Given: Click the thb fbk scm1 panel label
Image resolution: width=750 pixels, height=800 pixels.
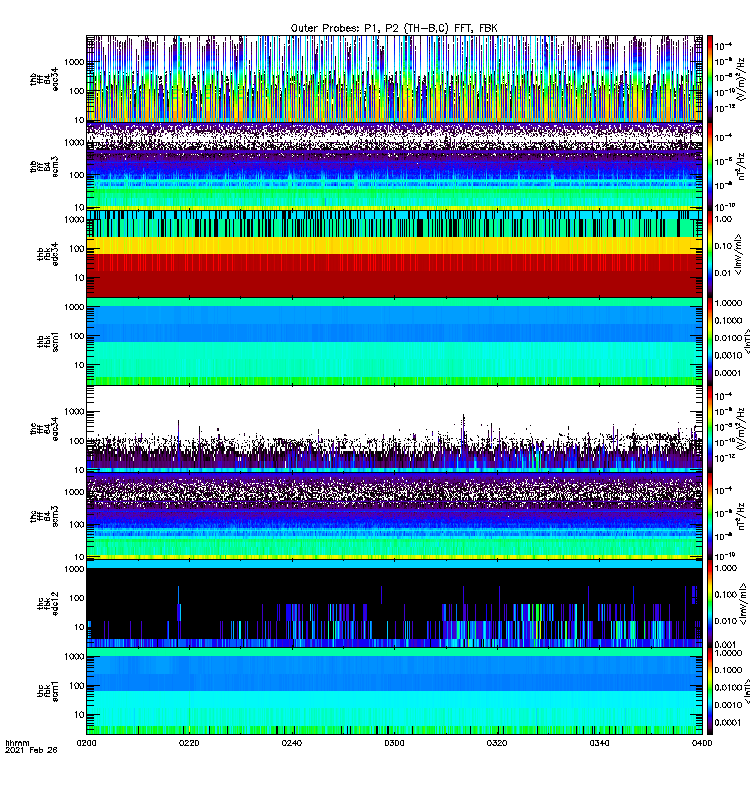Looking at the screenshot, I should 48,342.
